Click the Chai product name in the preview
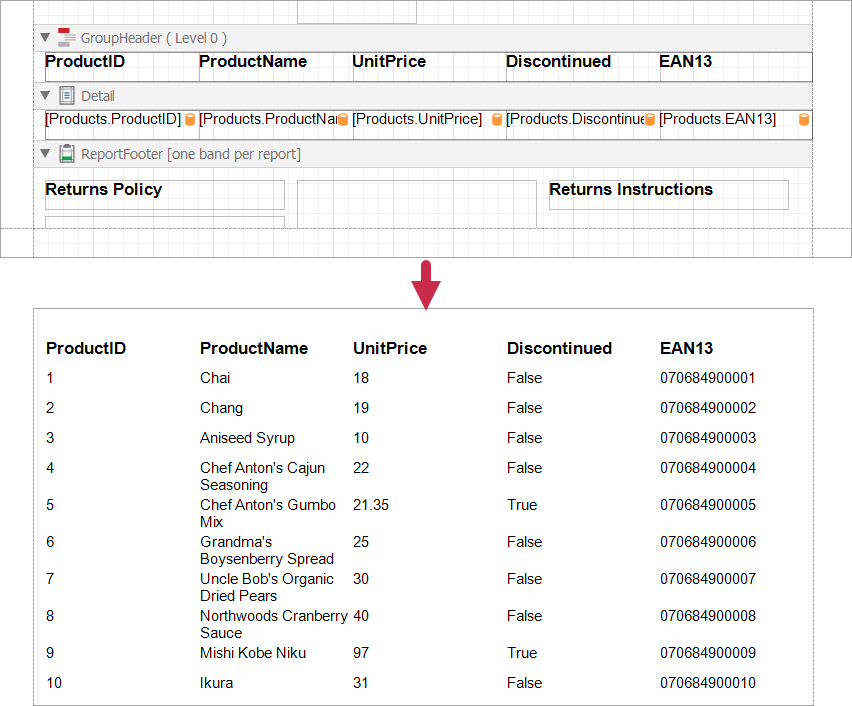This screenshot has width=852, height=706. (x=215, y=378)
